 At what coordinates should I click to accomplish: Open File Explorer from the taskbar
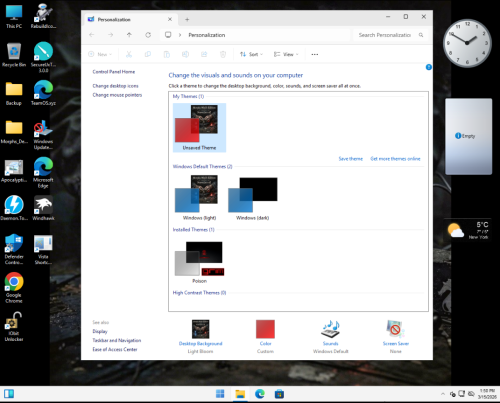point(240,394)
